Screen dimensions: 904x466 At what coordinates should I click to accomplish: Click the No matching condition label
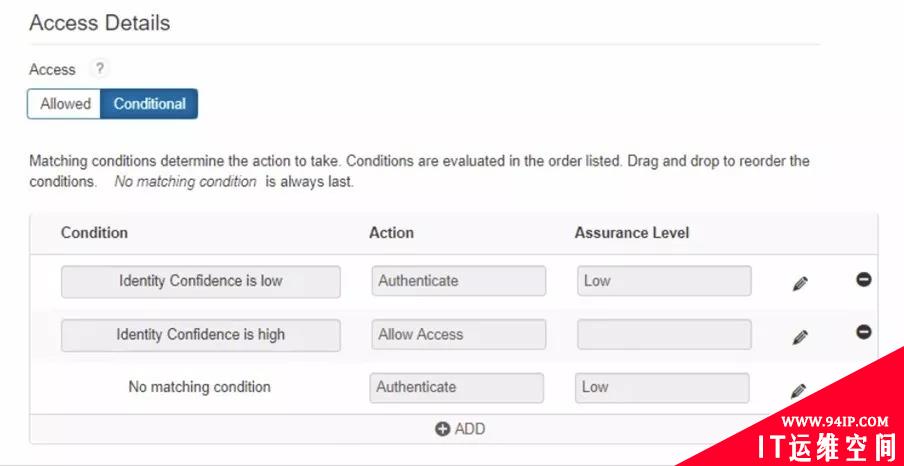click(x=199, y=387)
